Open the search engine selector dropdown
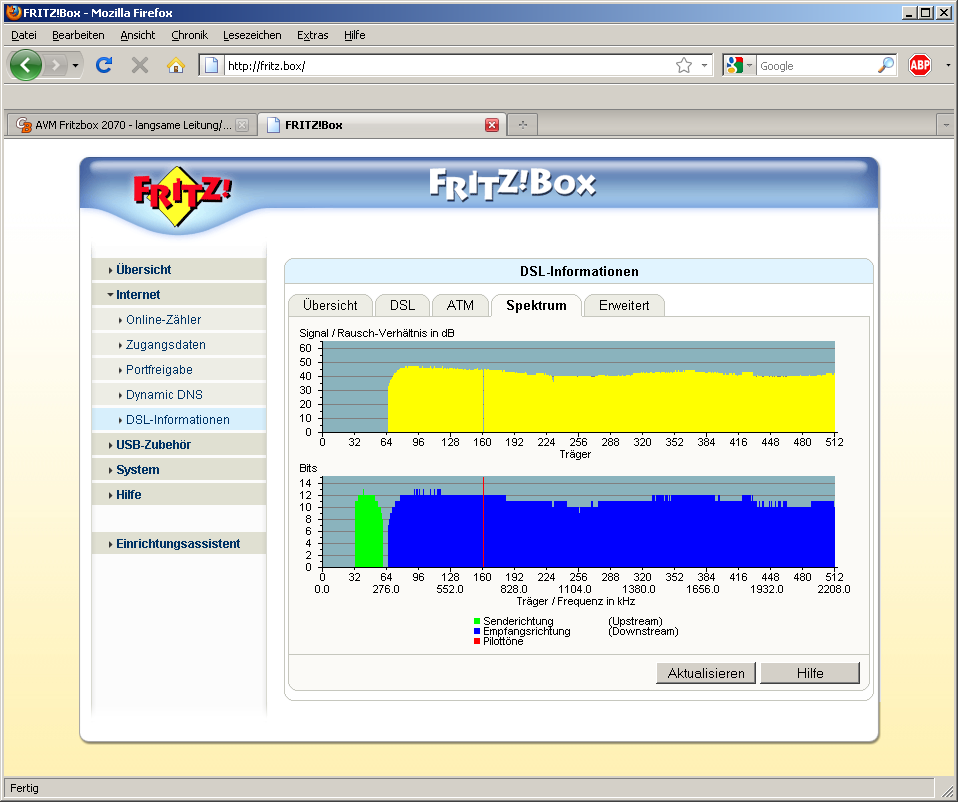The width and height of the screenshot is (958, 802). [739, 65]
